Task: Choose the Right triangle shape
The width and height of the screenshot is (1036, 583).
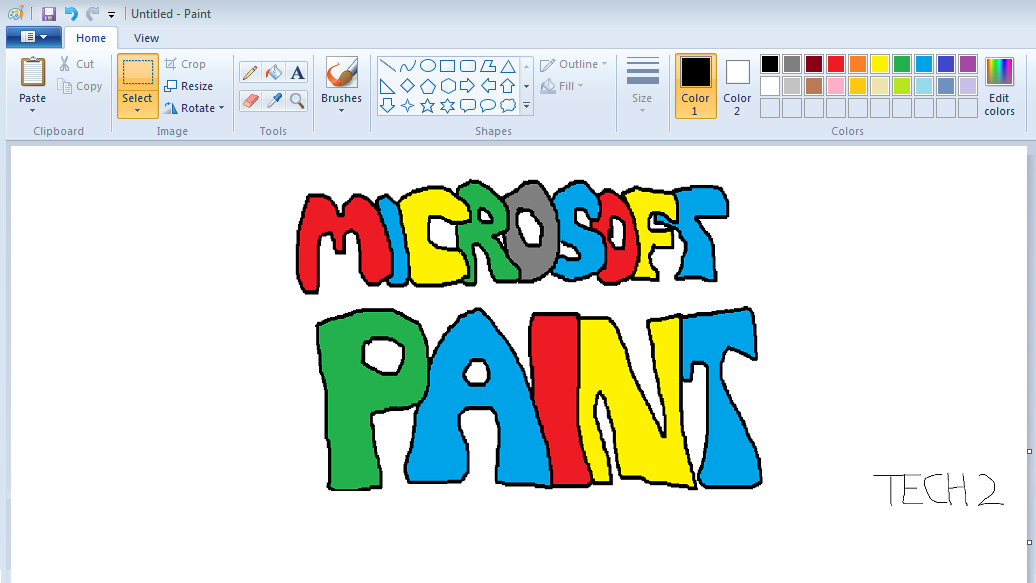Action: [x=388, y=86]
